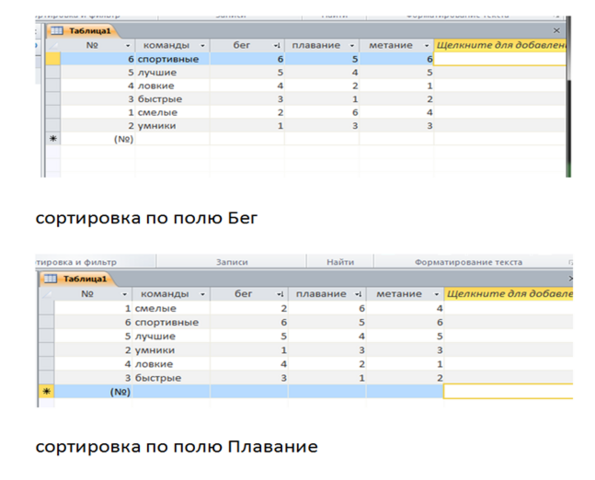Open бег column dropdown in upper table
595x480 pixels.
(x=277, y=46)
